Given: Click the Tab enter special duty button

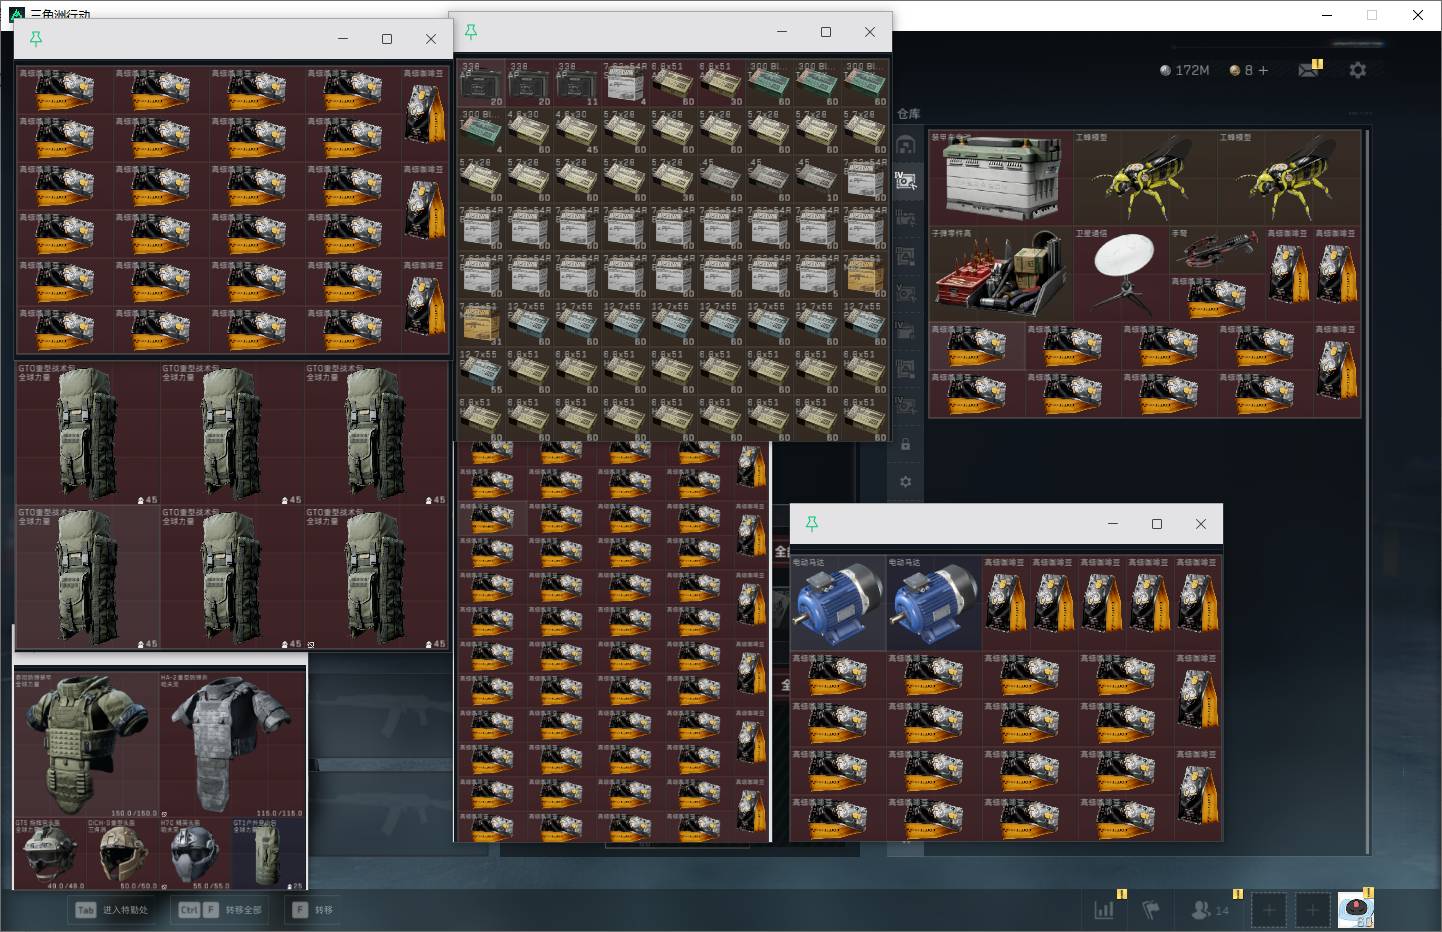Looking at the screenshot, I should point(113,910).
